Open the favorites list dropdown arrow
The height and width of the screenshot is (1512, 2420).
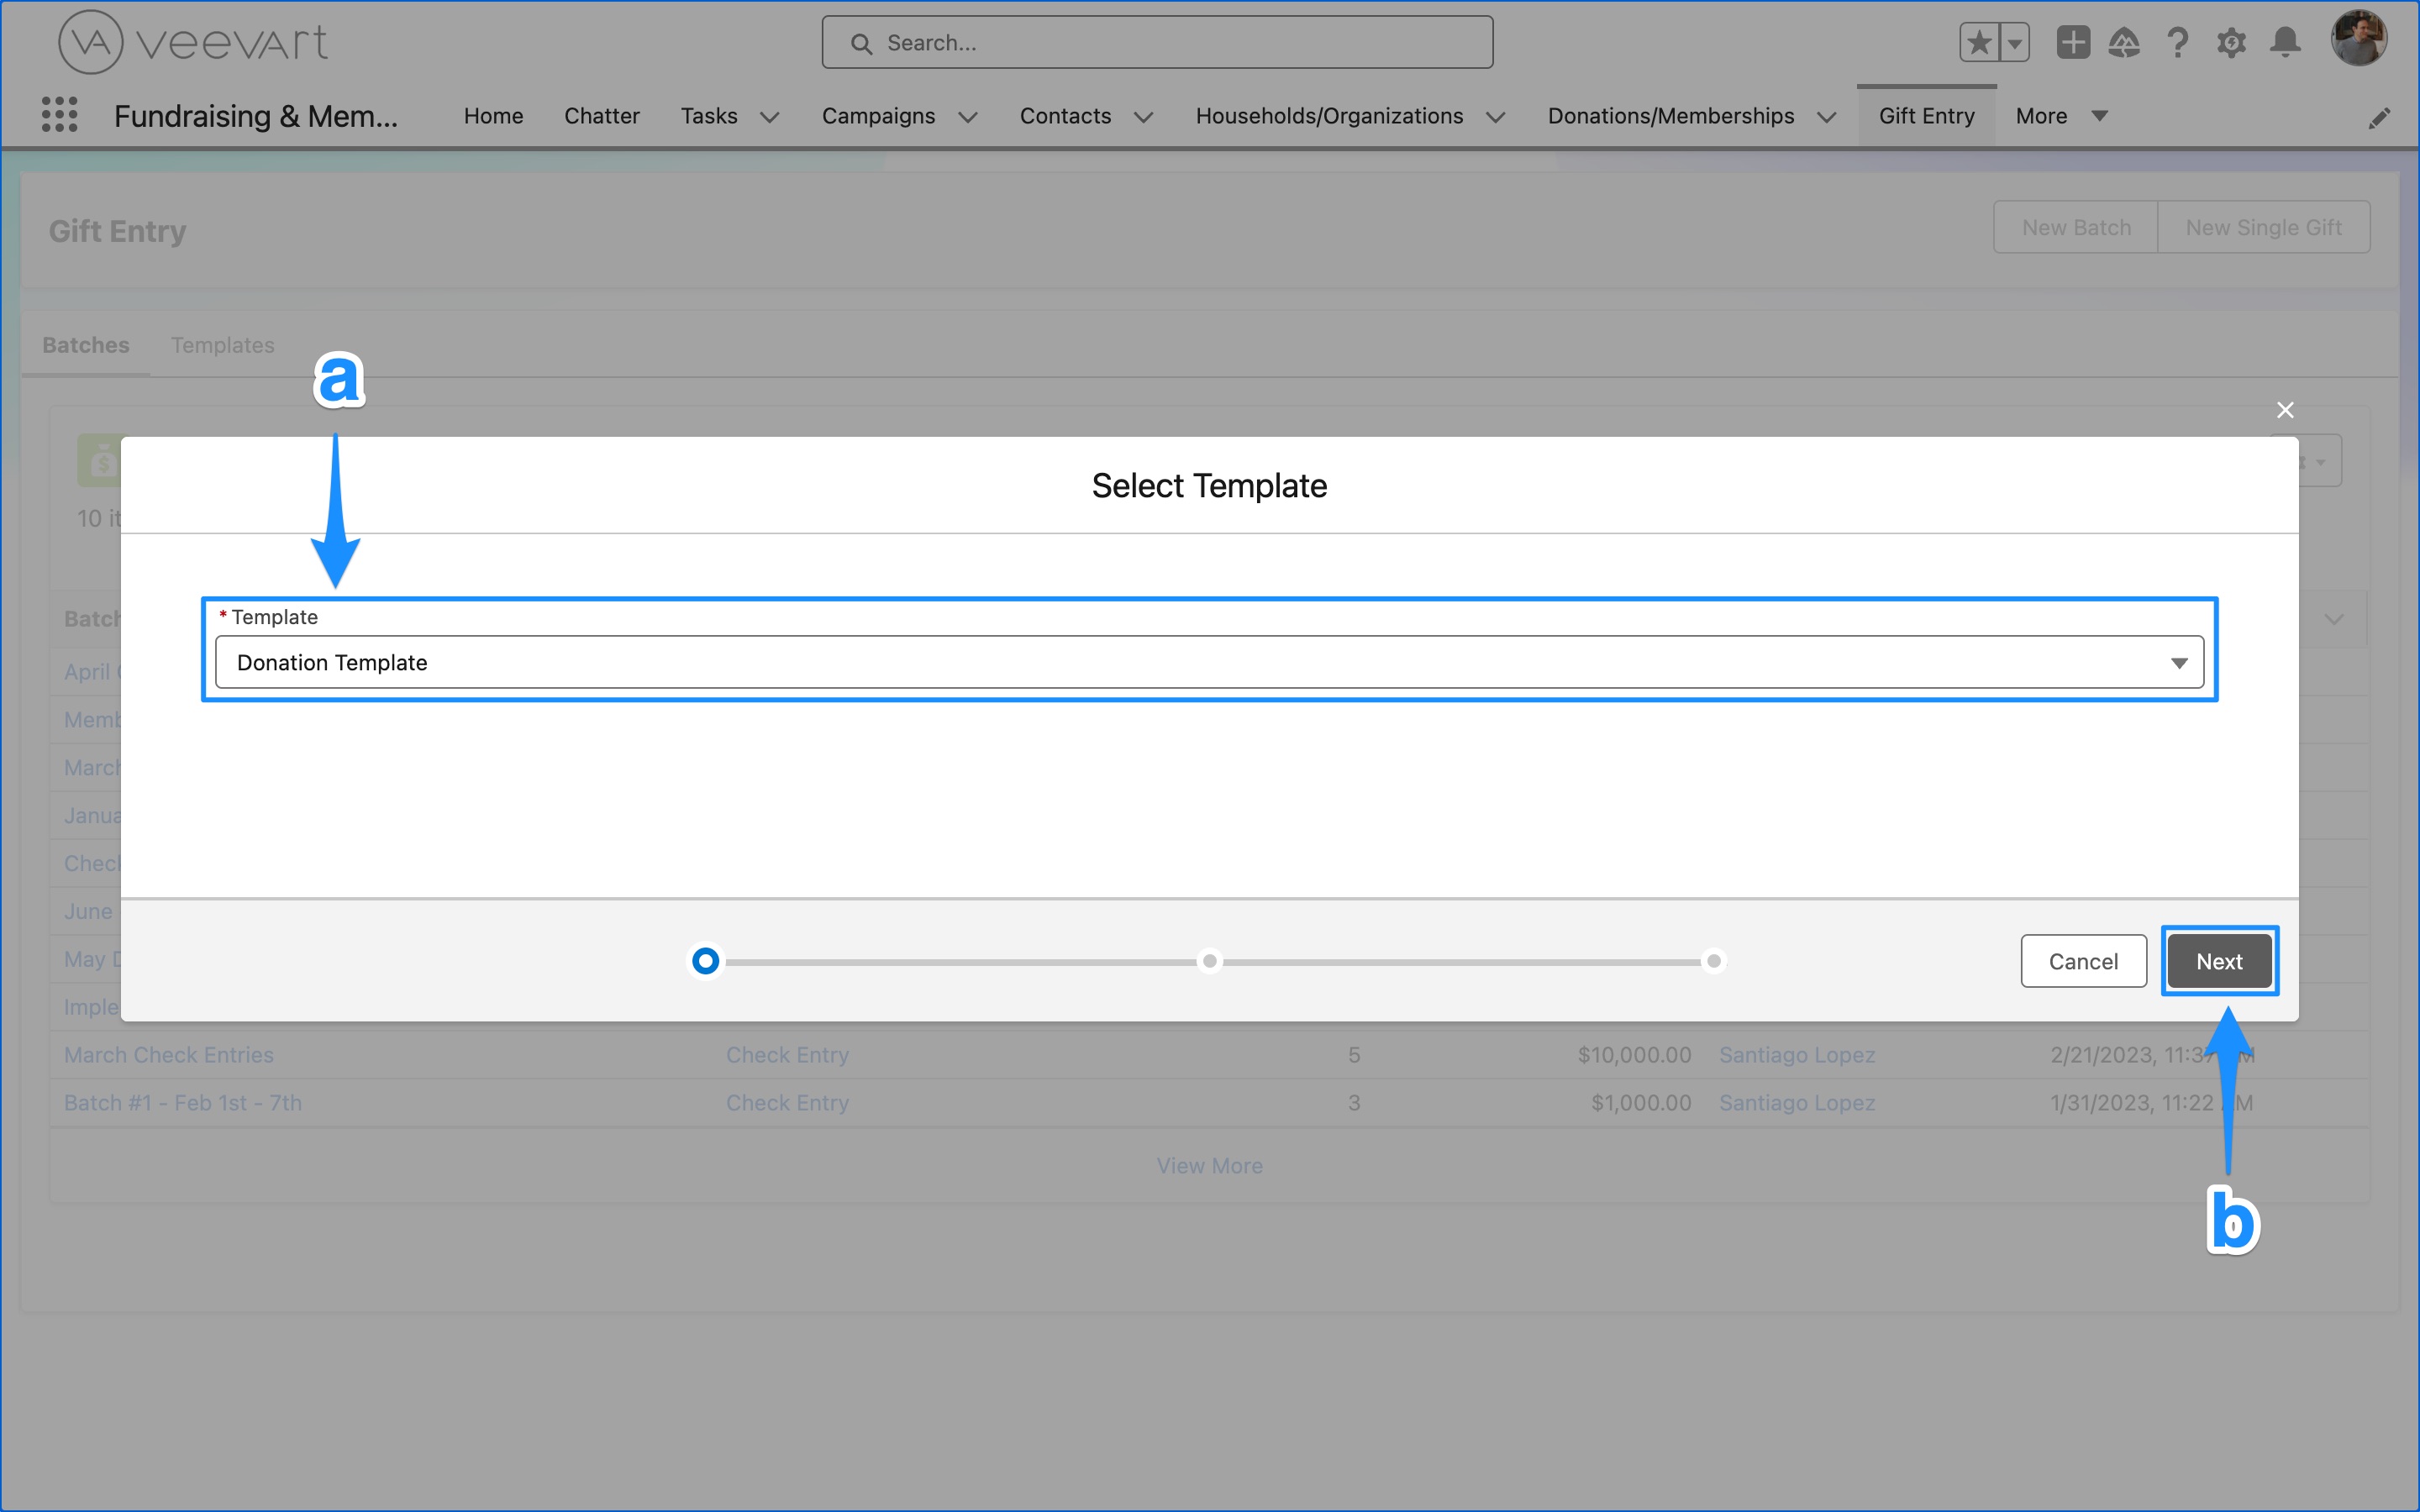pos(2014,42)
